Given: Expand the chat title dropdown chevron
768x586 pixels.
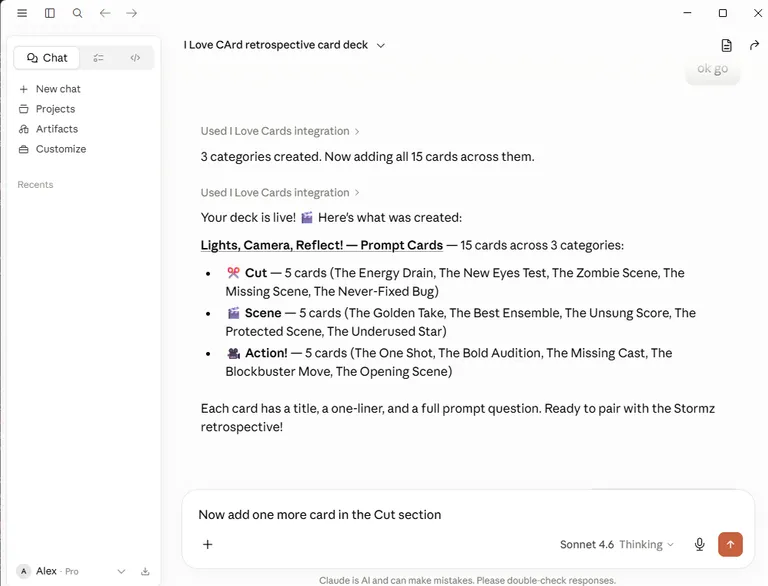Looking at the screenshot, I should (x=381, y=46).
